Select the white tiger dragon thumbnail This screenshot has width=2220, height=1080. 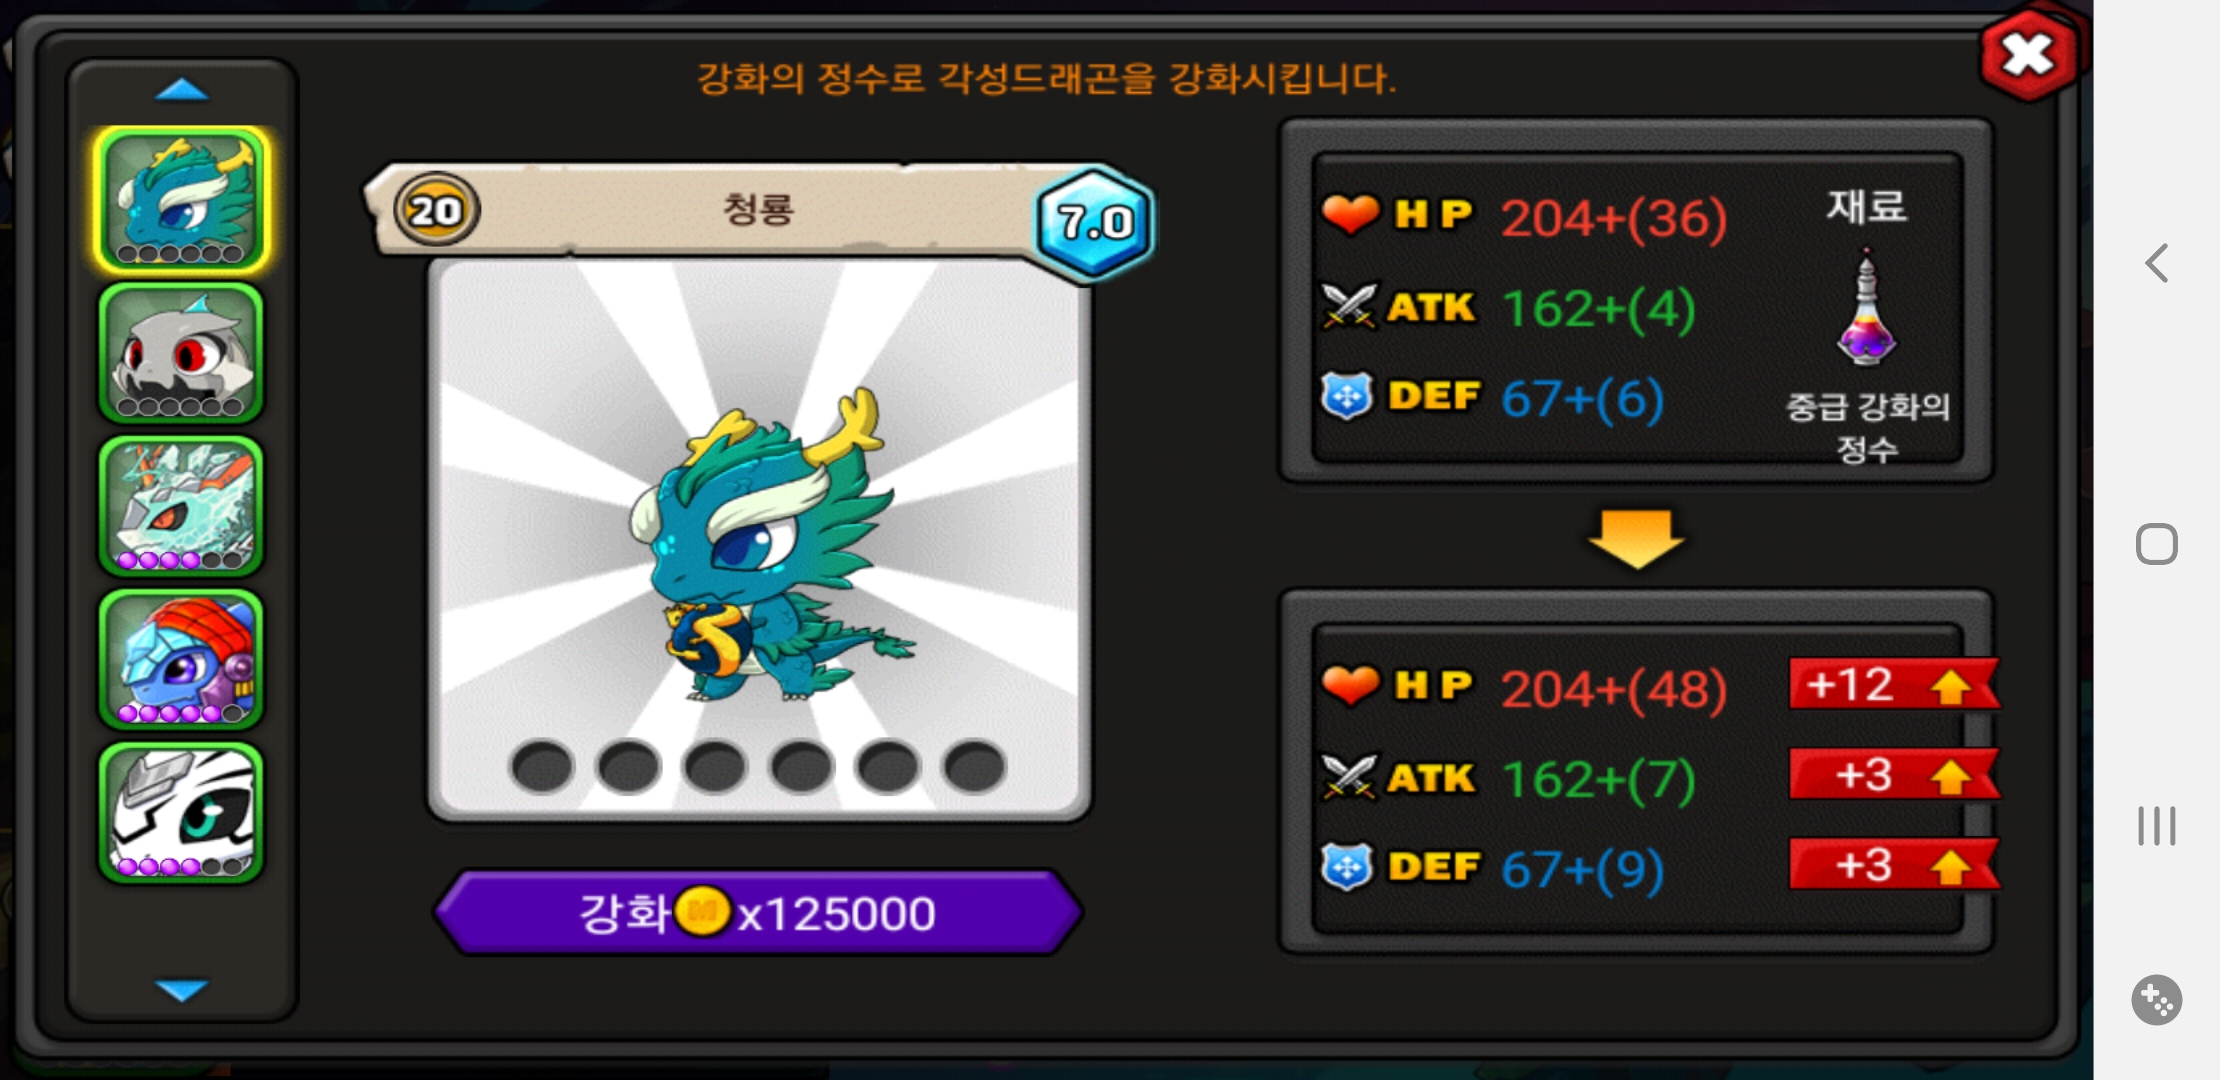(x=181, y=812)
